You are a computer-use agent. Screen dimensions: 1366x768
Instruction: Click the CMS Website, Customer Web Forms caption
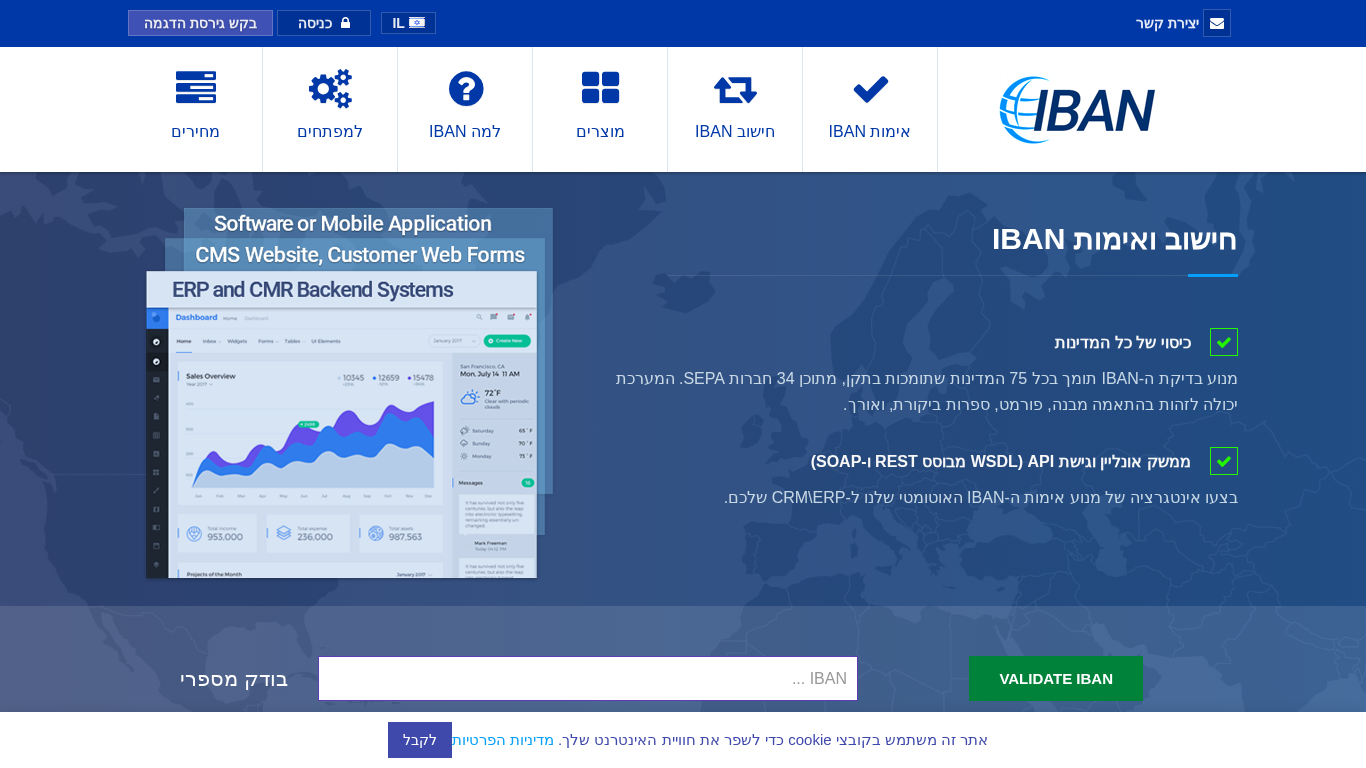point(360,255)
